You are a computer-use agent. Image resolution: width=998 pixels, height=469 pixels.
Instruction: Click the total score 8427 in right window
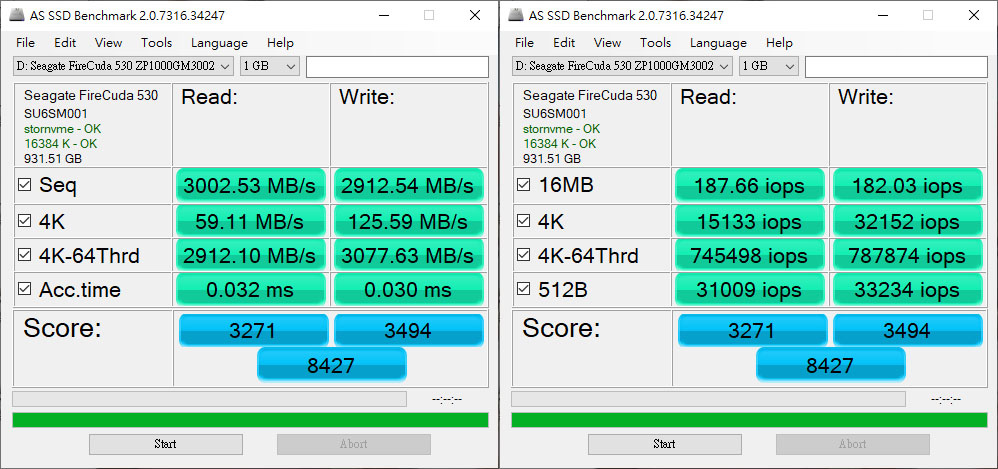tap(830, 365)
